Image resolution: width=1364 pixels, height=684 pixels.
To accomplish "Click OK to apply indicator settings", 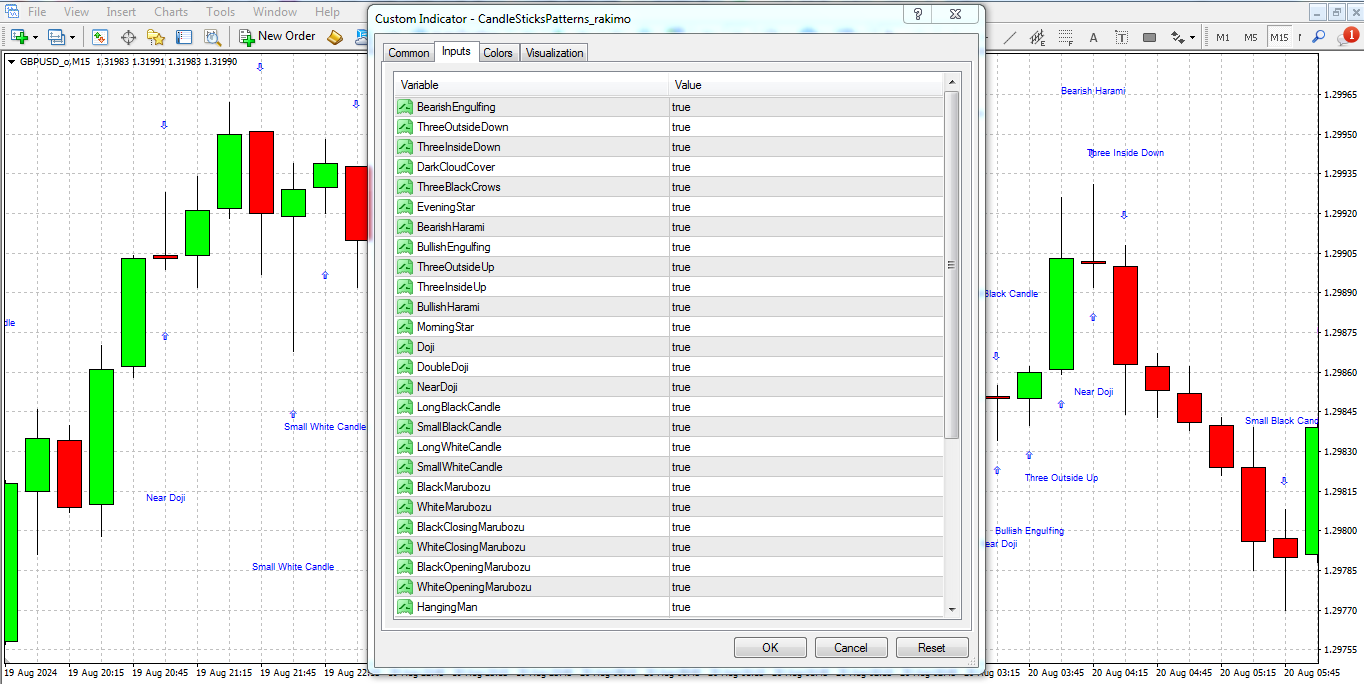I will point(770,647).
